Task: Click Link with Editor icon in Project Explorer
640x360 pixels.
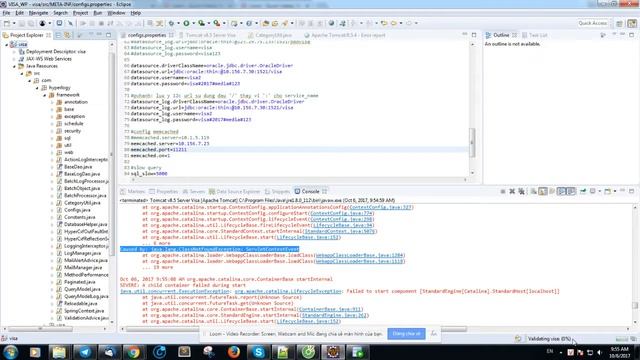Action: (x=67, y=35)
